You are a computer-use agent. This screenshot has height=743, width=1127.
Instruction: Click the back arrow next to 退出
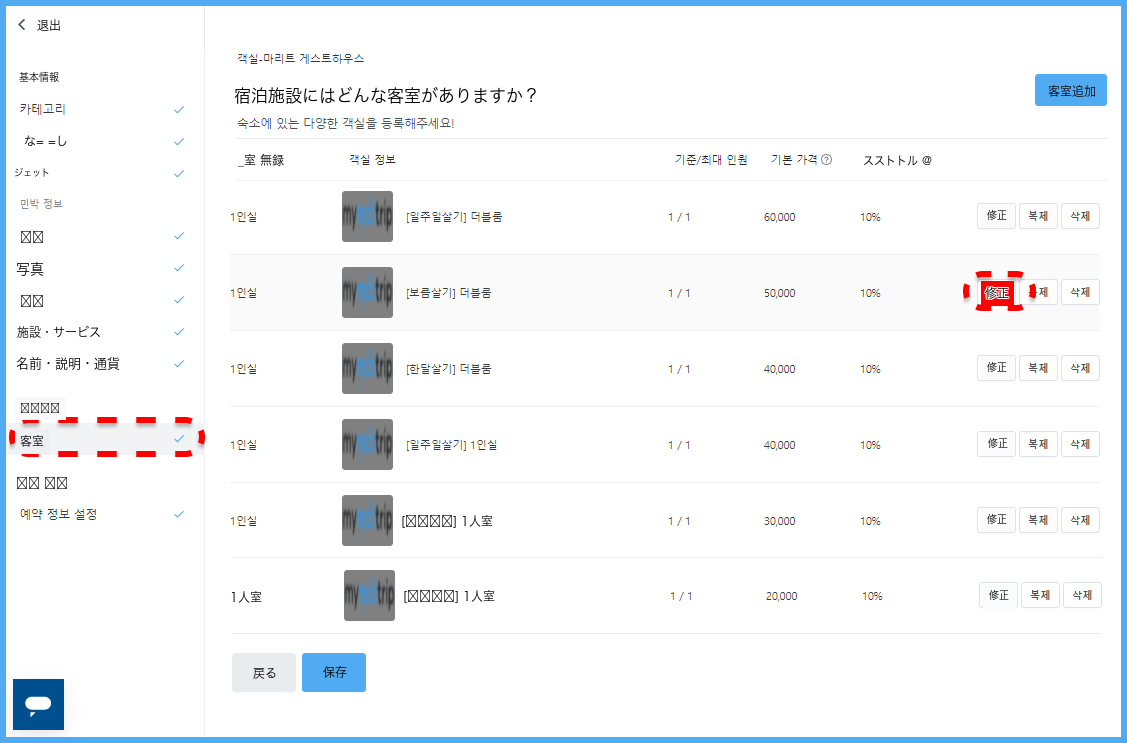click(22, 25)
